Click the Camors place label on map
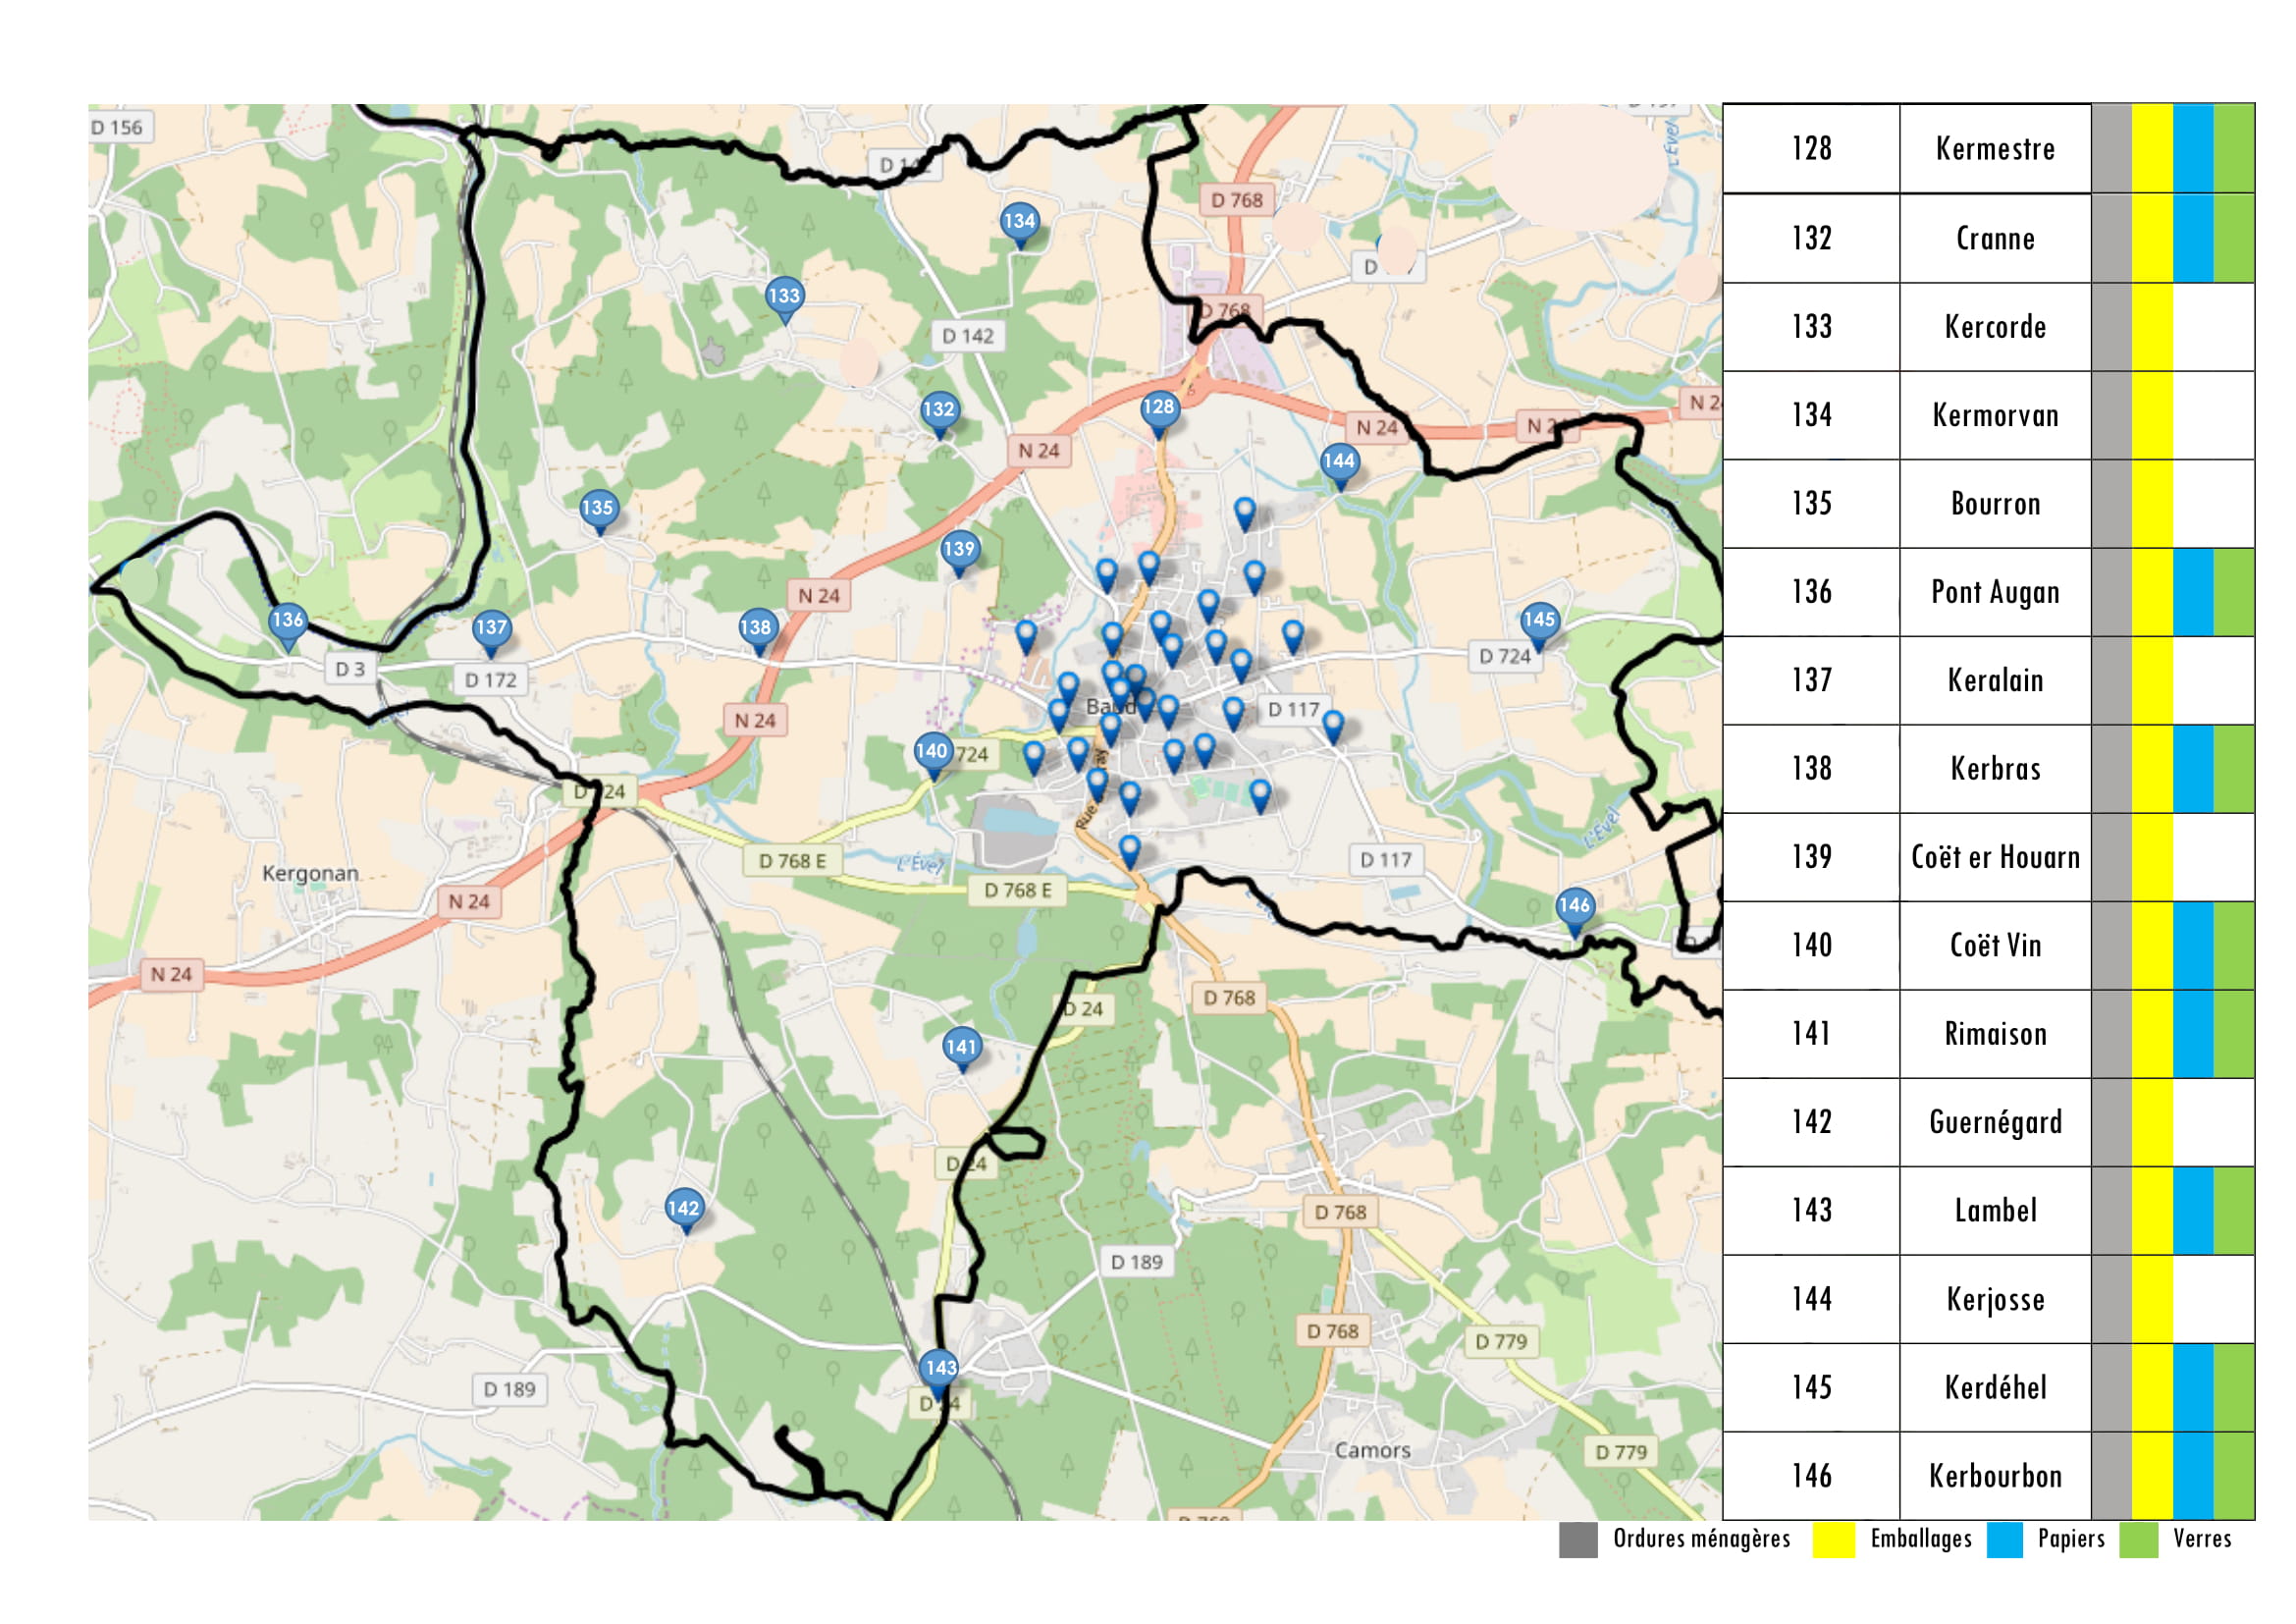The height and width of the screenshot is (1624, 2296). pyautogui.click(x=1372, y=1451)
